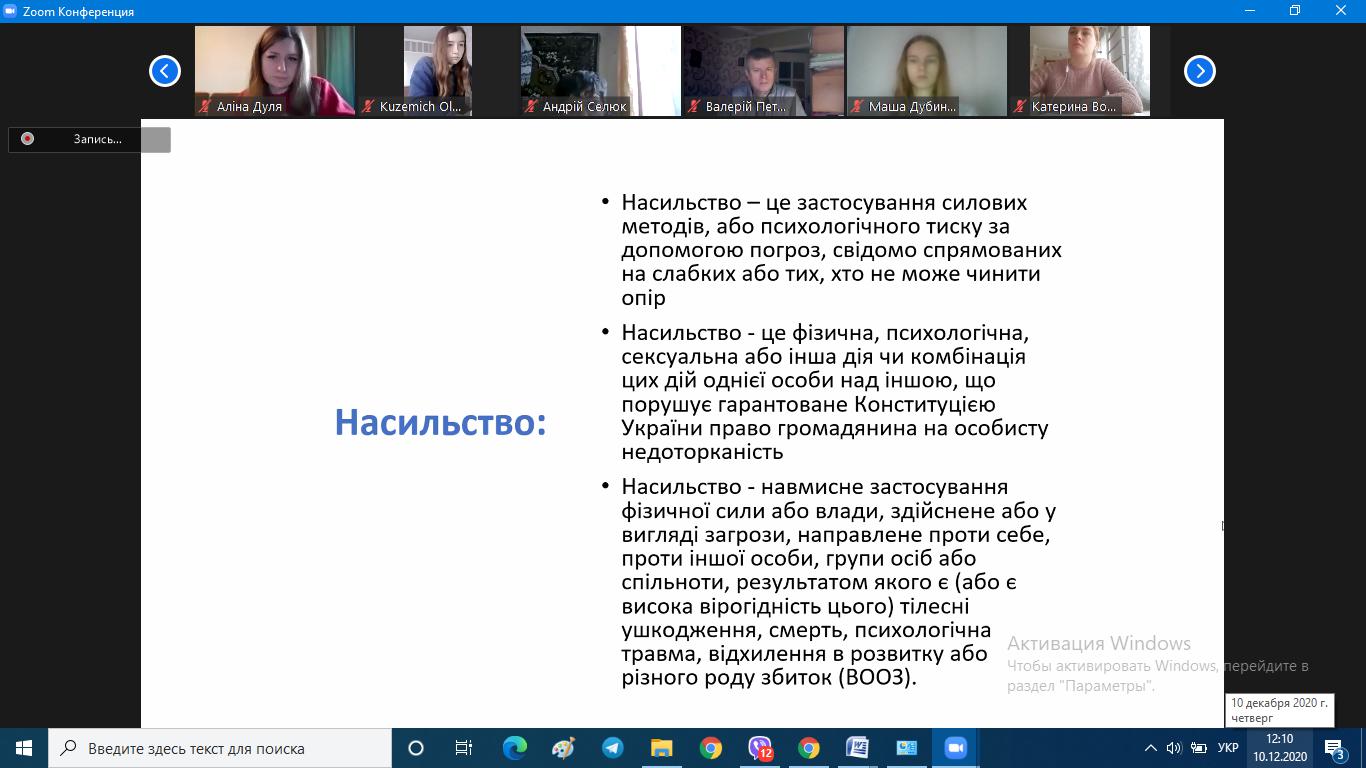Click the Запись... recording label
Screen dimensions: 1366x768
point(97,139)
